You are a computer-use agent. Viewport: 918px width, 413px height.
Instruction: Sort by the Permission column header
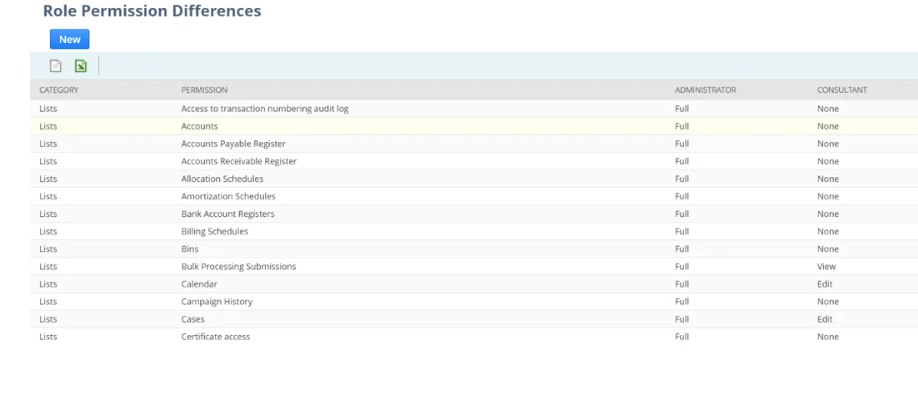pyautogui.click(x=204, y=90)
